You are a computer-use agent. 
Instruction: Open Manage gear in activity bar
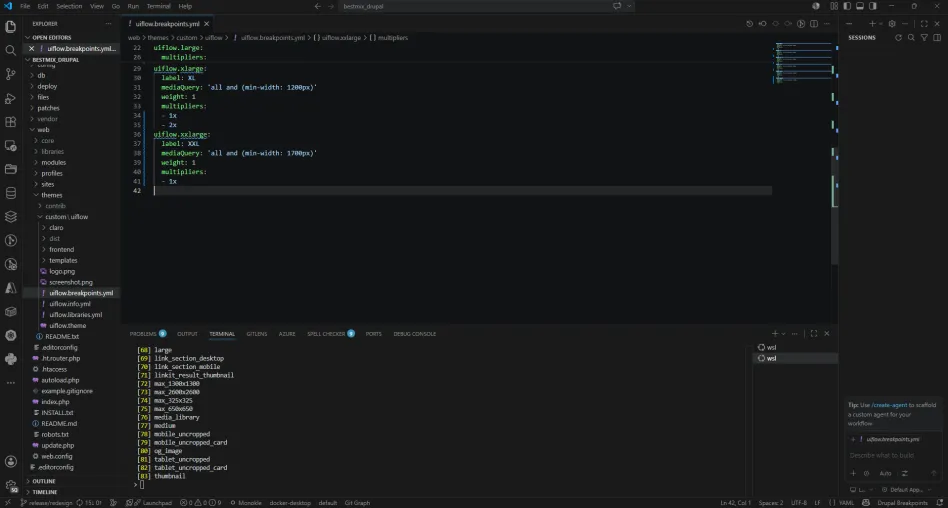10,486
